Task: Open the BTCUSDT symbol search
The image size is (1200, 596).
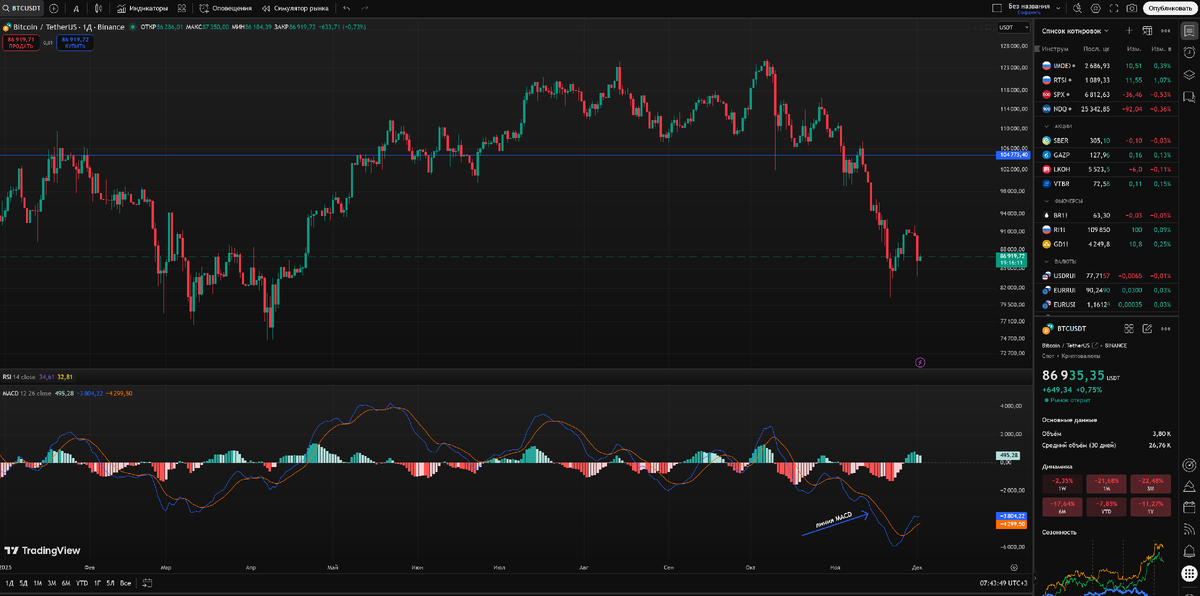Action: (x=22, y=8)
